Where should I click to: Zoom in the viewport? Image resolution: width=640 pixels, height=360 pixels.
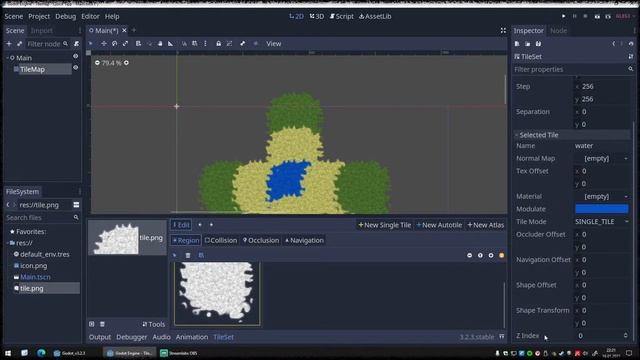point(127,63)
